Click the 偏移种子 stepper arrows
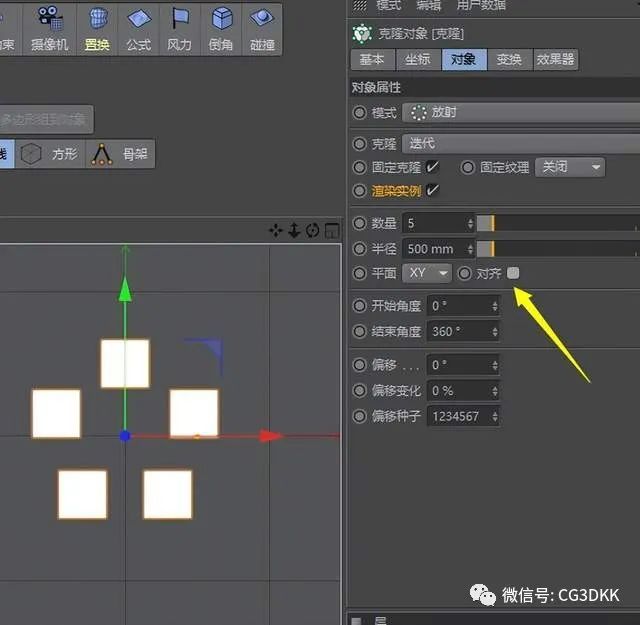 tap(495, 416)
